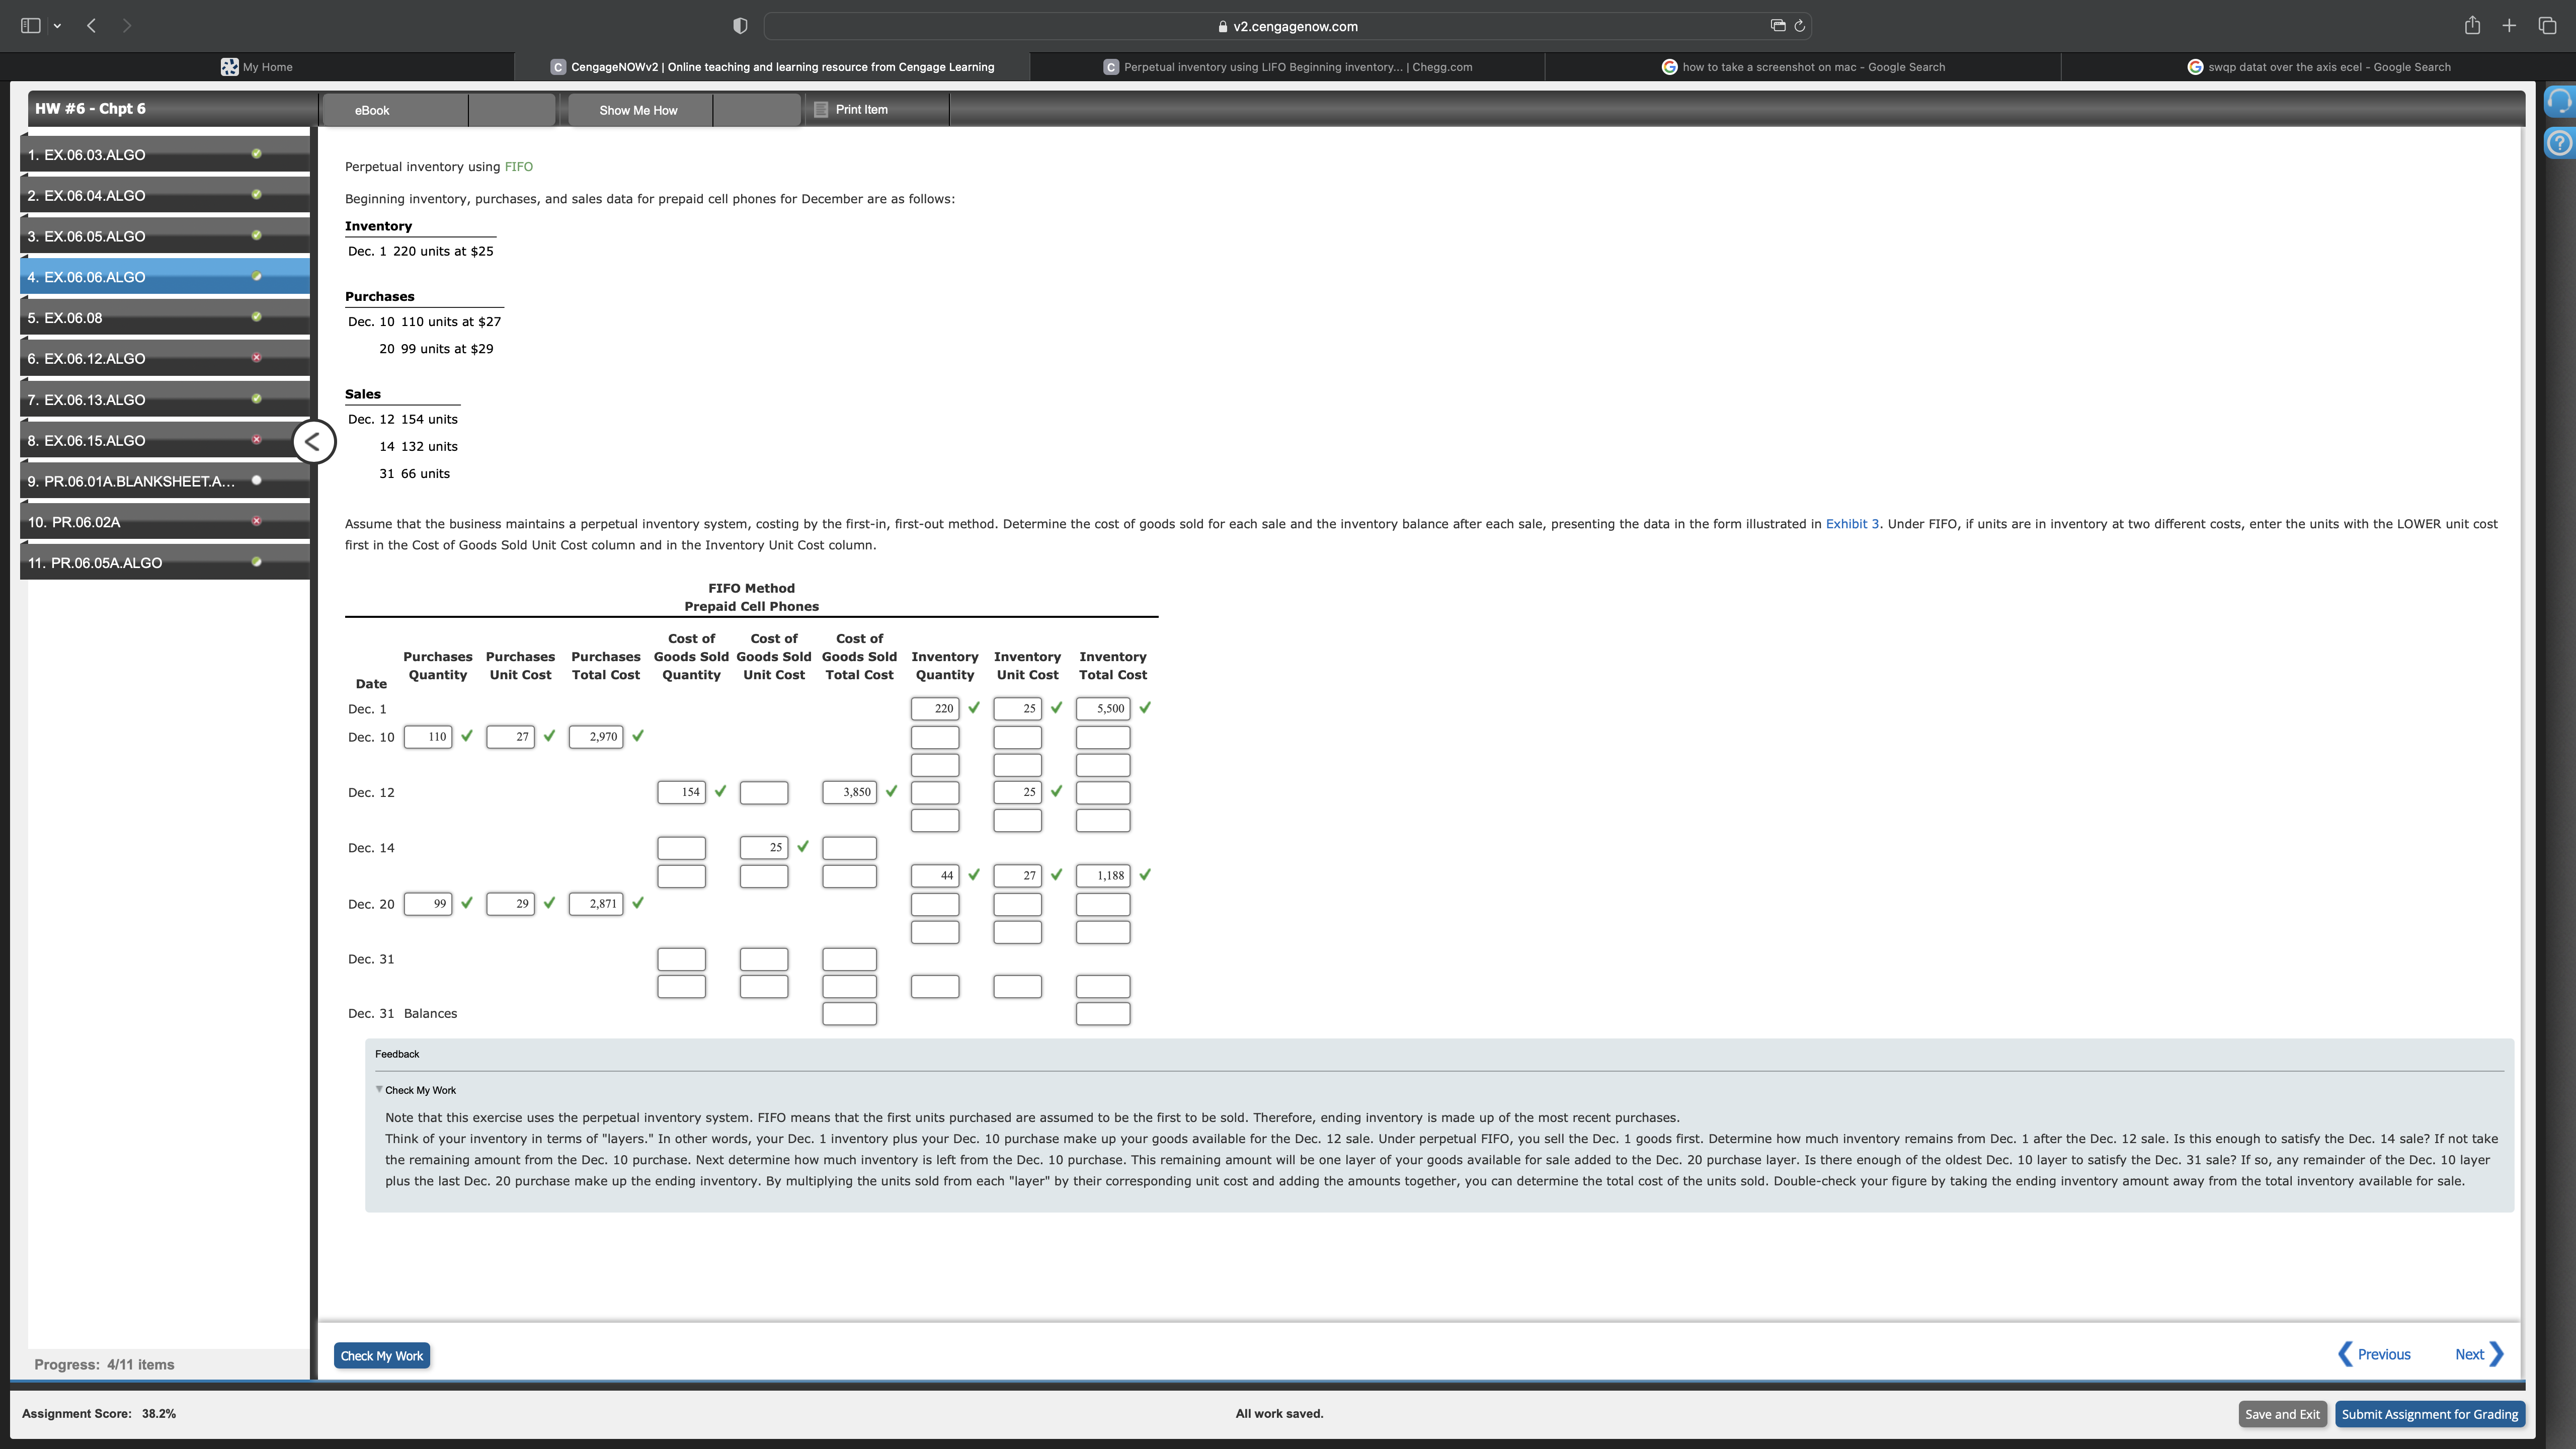Click the new tab plus icon

pos(2509,26)
